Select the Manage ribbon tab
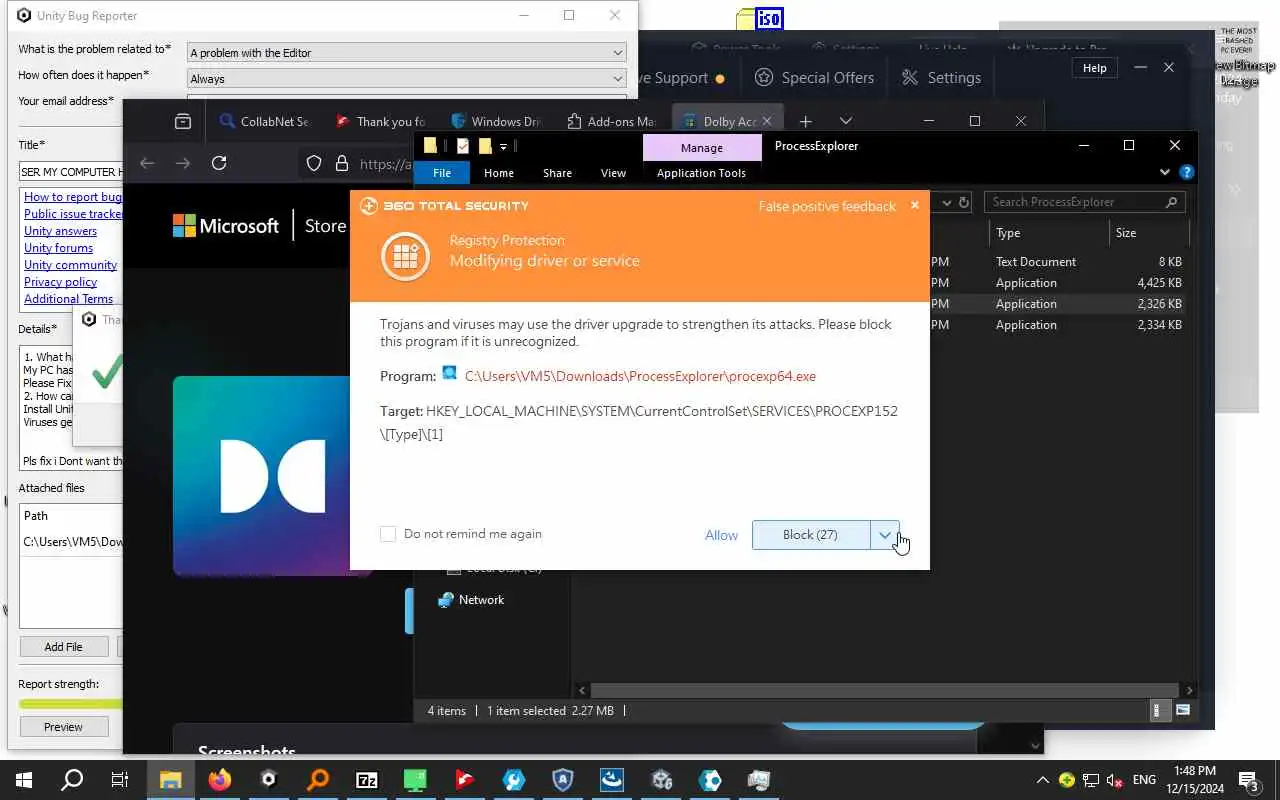1280x800 pixels. [x=702, y=147]
